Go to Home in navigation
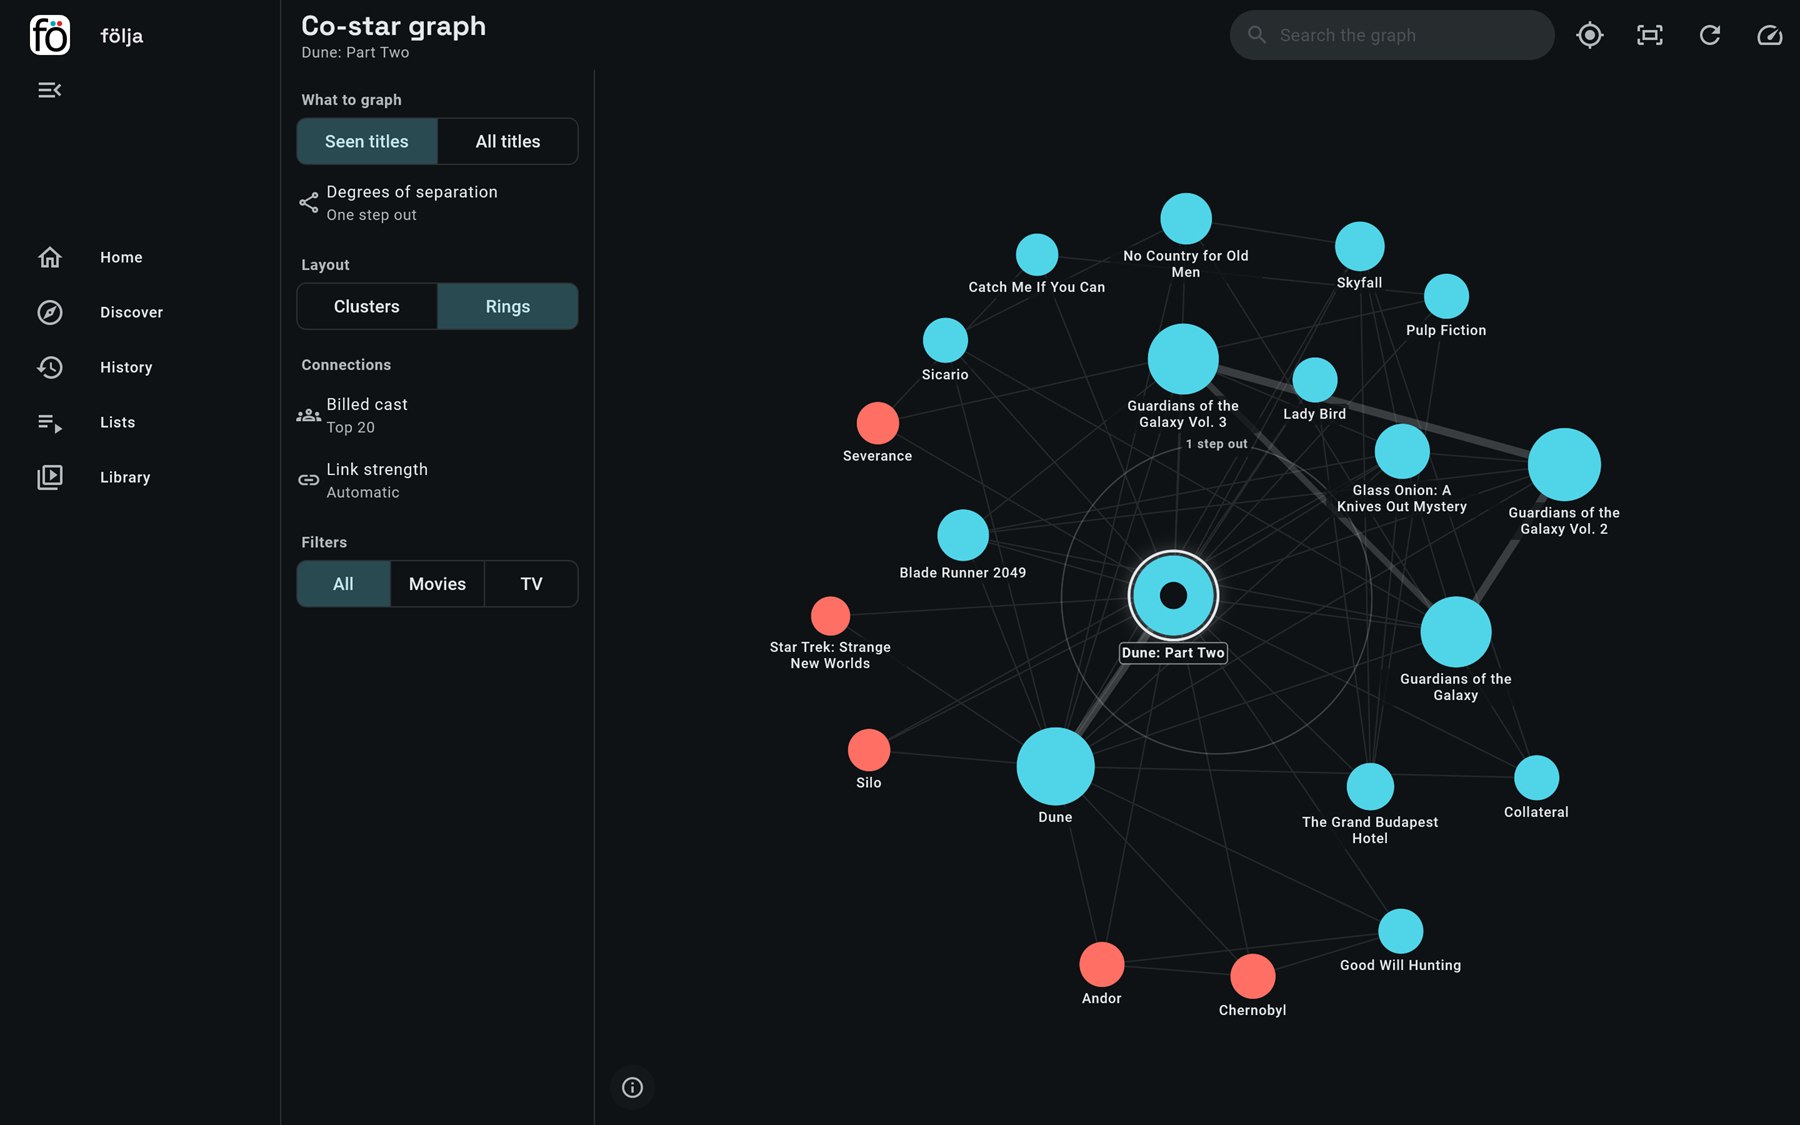This screenshot has height=1125, width=1800. point(121,257)
